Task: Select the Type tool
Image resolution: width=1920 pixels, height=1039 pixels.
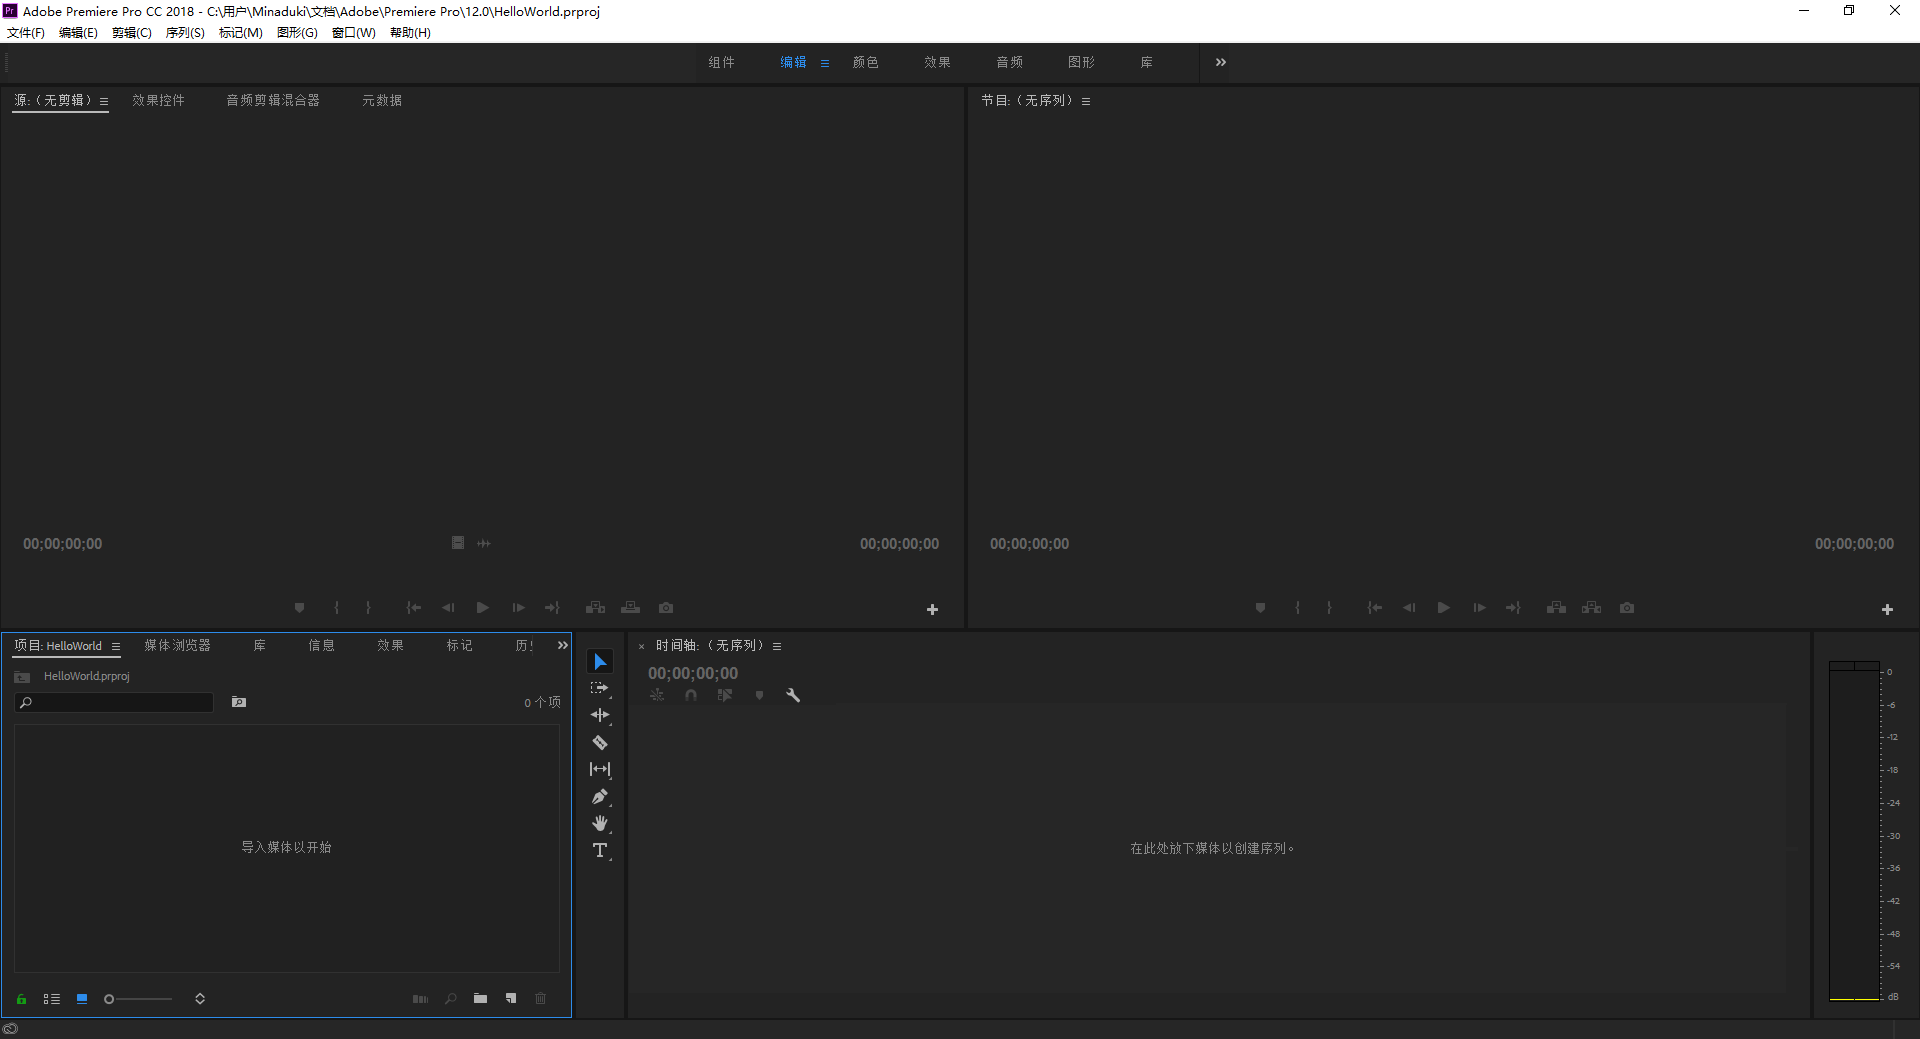Action: click(600, 851)
